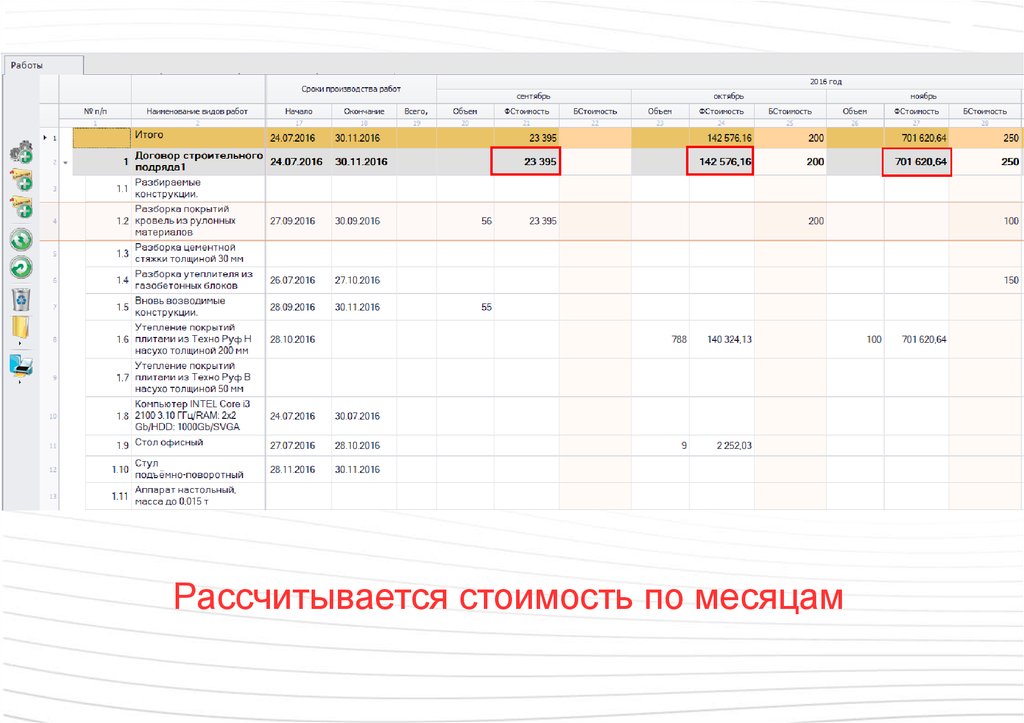Image resolution: width=1024 pixels, height=723 pixels.
Task: Select the Вновь возводимые конструкции row
Action: coord(198,307)
